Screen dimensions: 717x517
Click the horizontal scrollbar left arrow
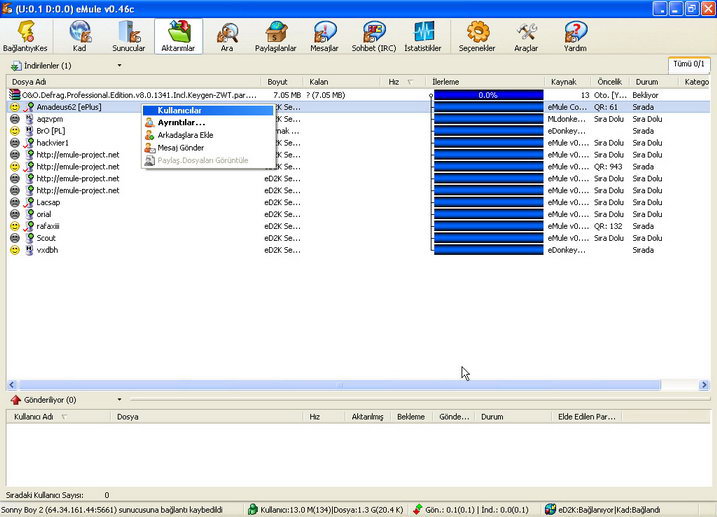click(x=12, y=385)
